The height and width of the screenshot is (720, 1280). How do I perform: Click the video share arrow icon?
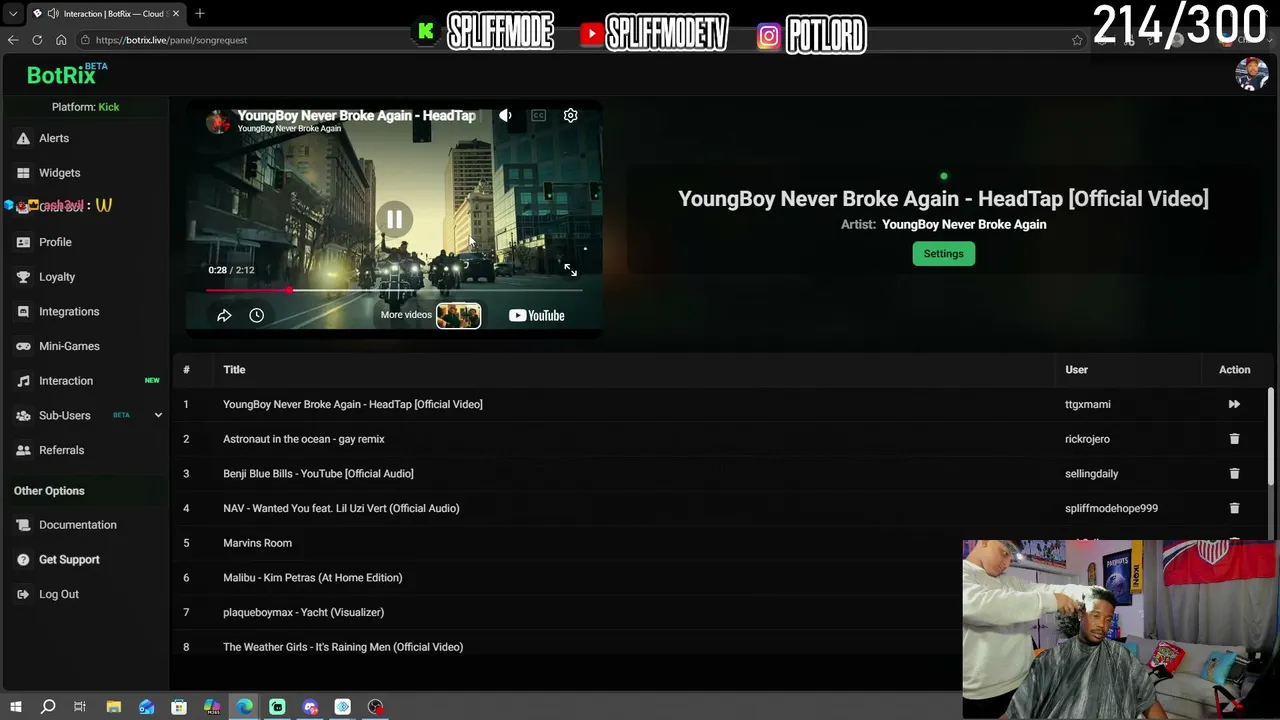tap(224, 316)
